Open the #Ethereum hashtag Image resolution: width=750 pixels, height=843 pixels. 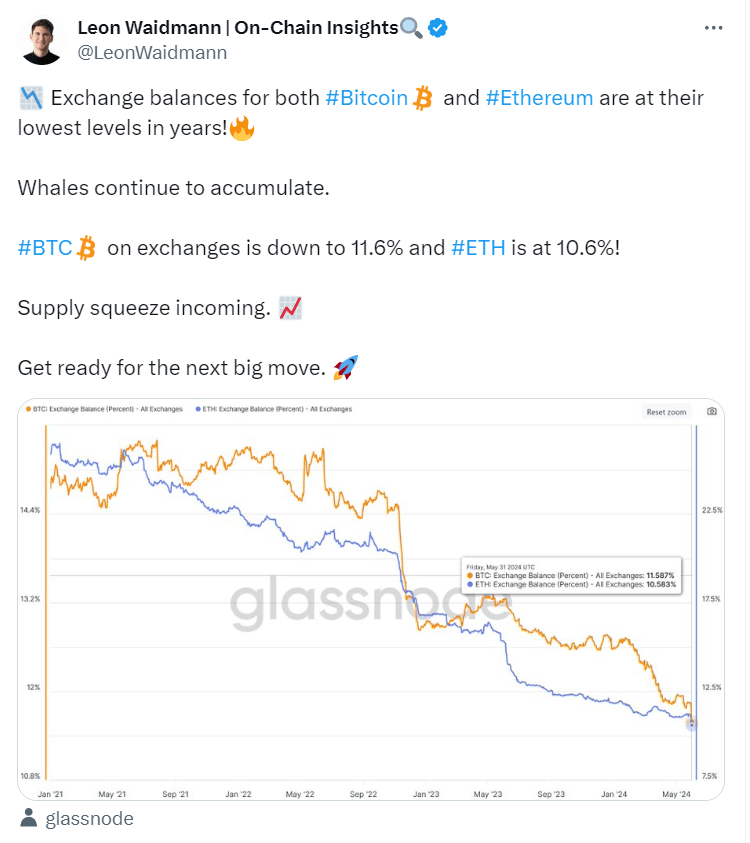pyautogui.click(x=539, y=97)
